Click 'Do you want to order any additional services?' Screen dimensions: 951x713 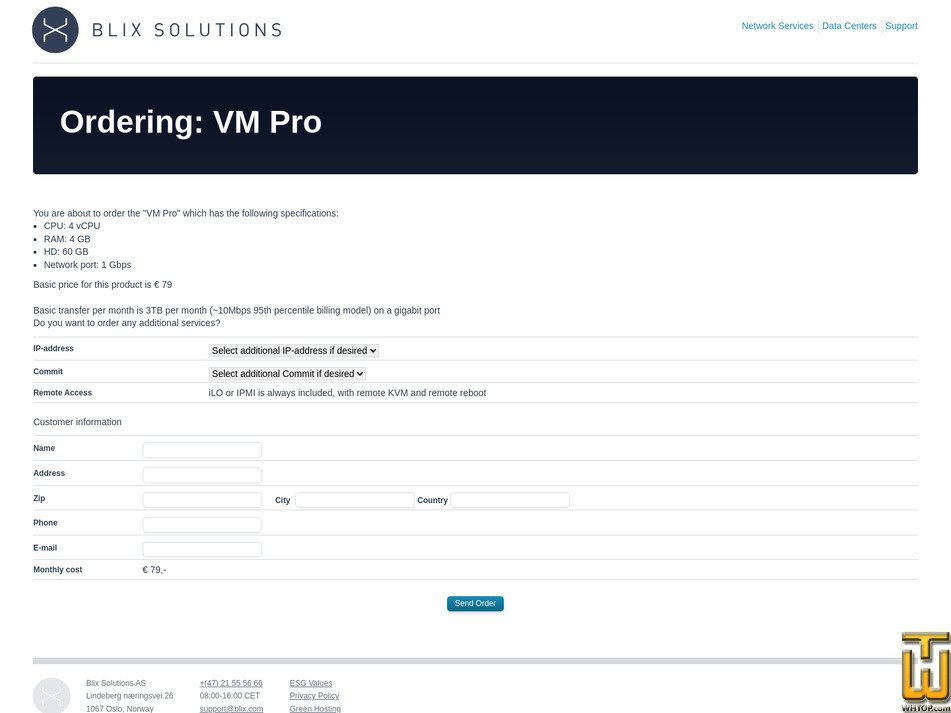point(127,323)
